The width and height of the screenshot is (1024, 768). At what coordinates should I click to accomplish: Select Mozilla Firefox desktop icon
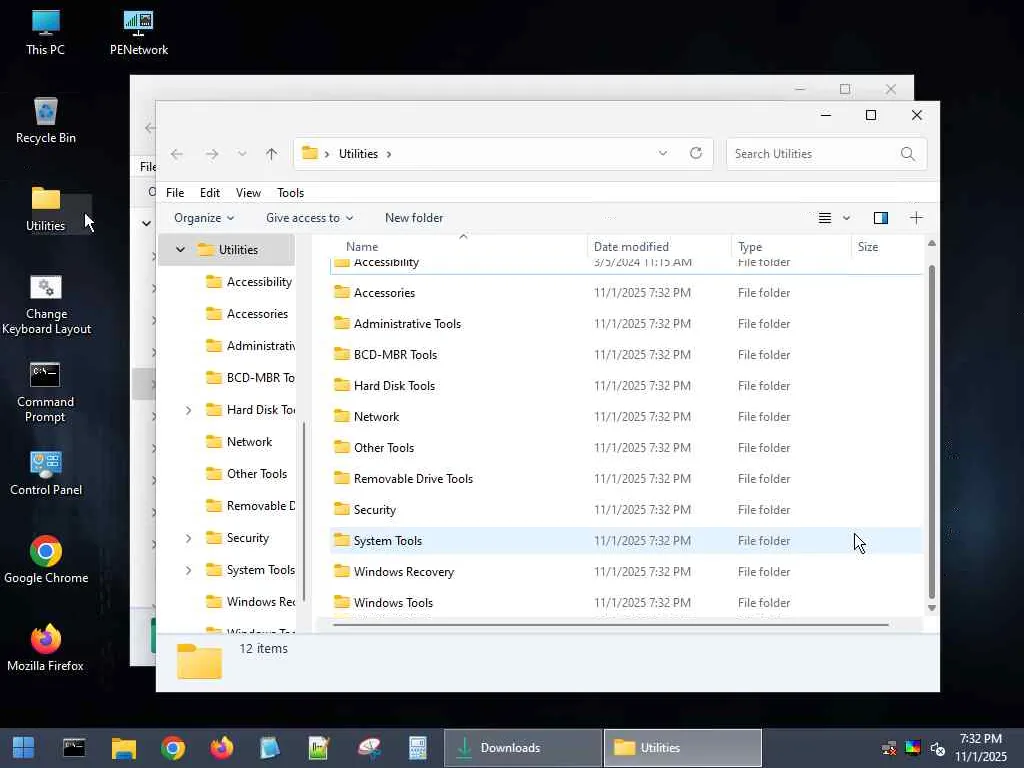tap(45, 648)
